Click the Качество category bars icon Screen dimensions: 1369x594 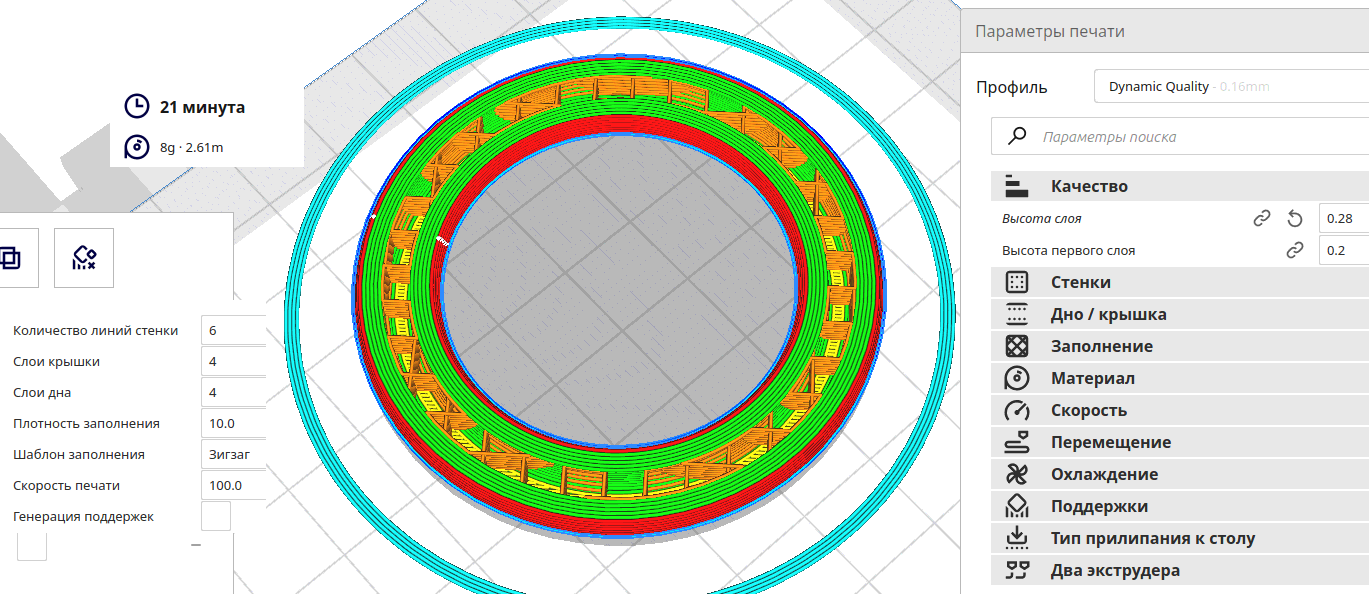1016,186
